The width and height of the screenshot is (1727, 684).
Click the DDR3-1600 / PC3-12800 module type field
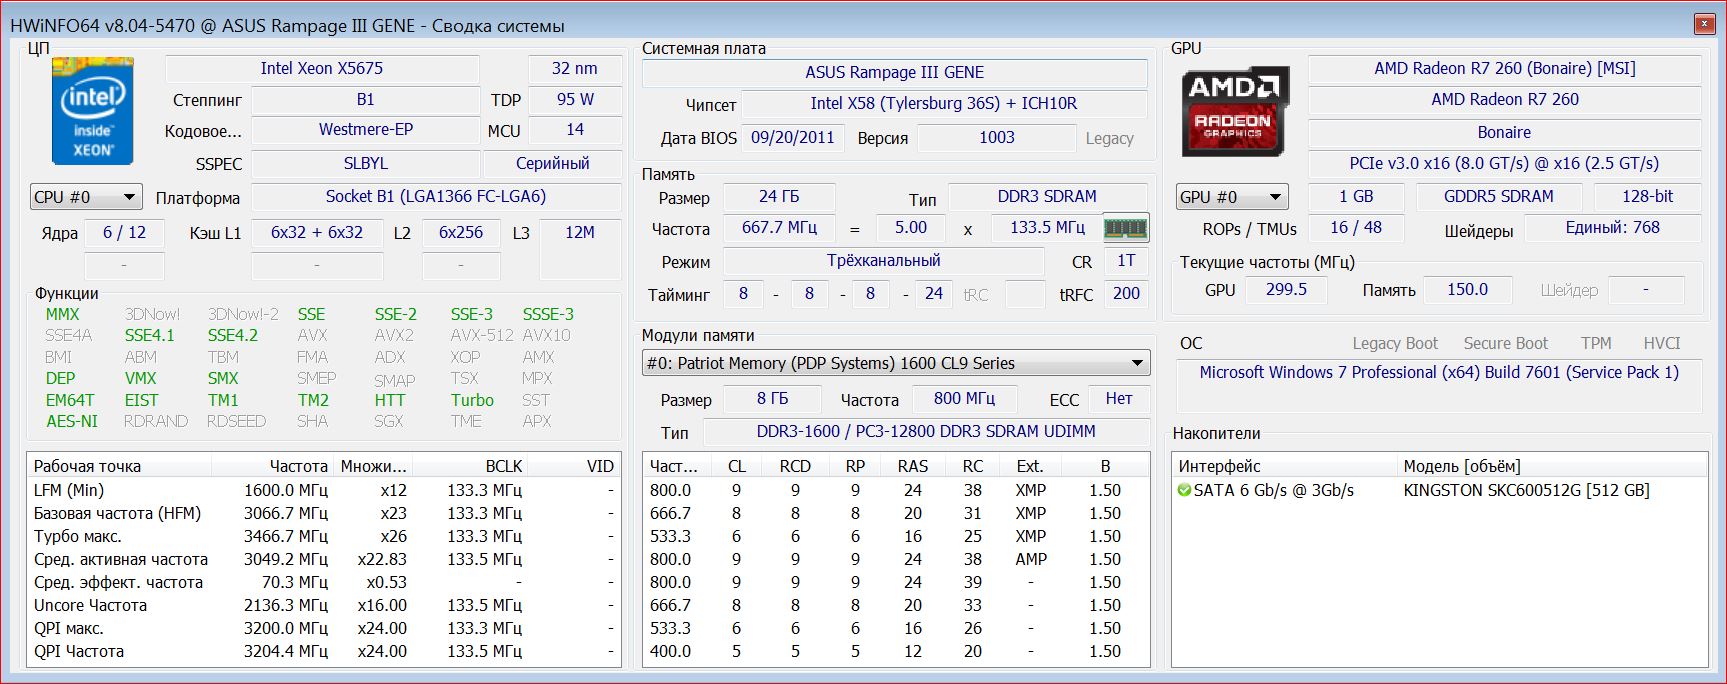point(926,431)
